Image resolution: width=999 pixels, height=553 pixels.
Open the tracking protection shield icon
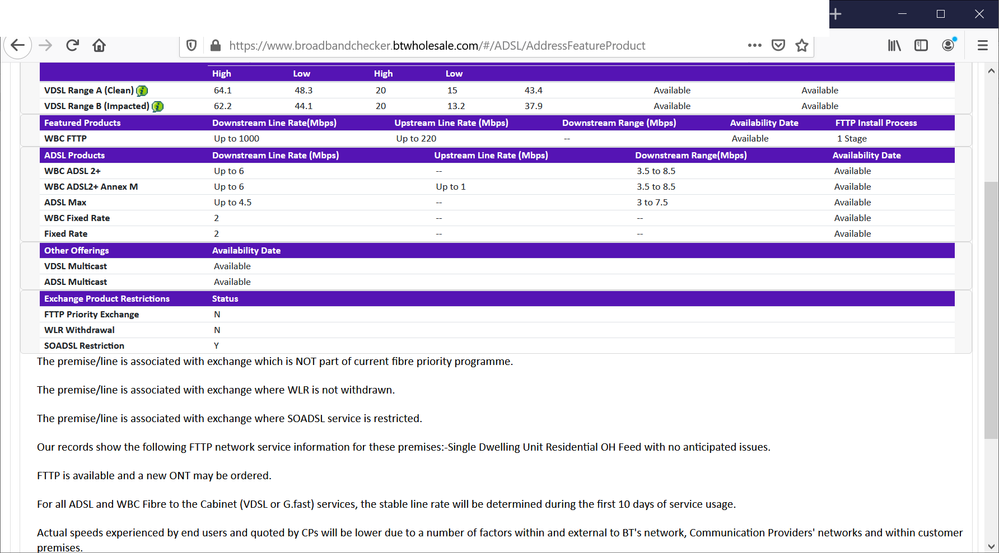pyautogui.click(x=192, y=46)
